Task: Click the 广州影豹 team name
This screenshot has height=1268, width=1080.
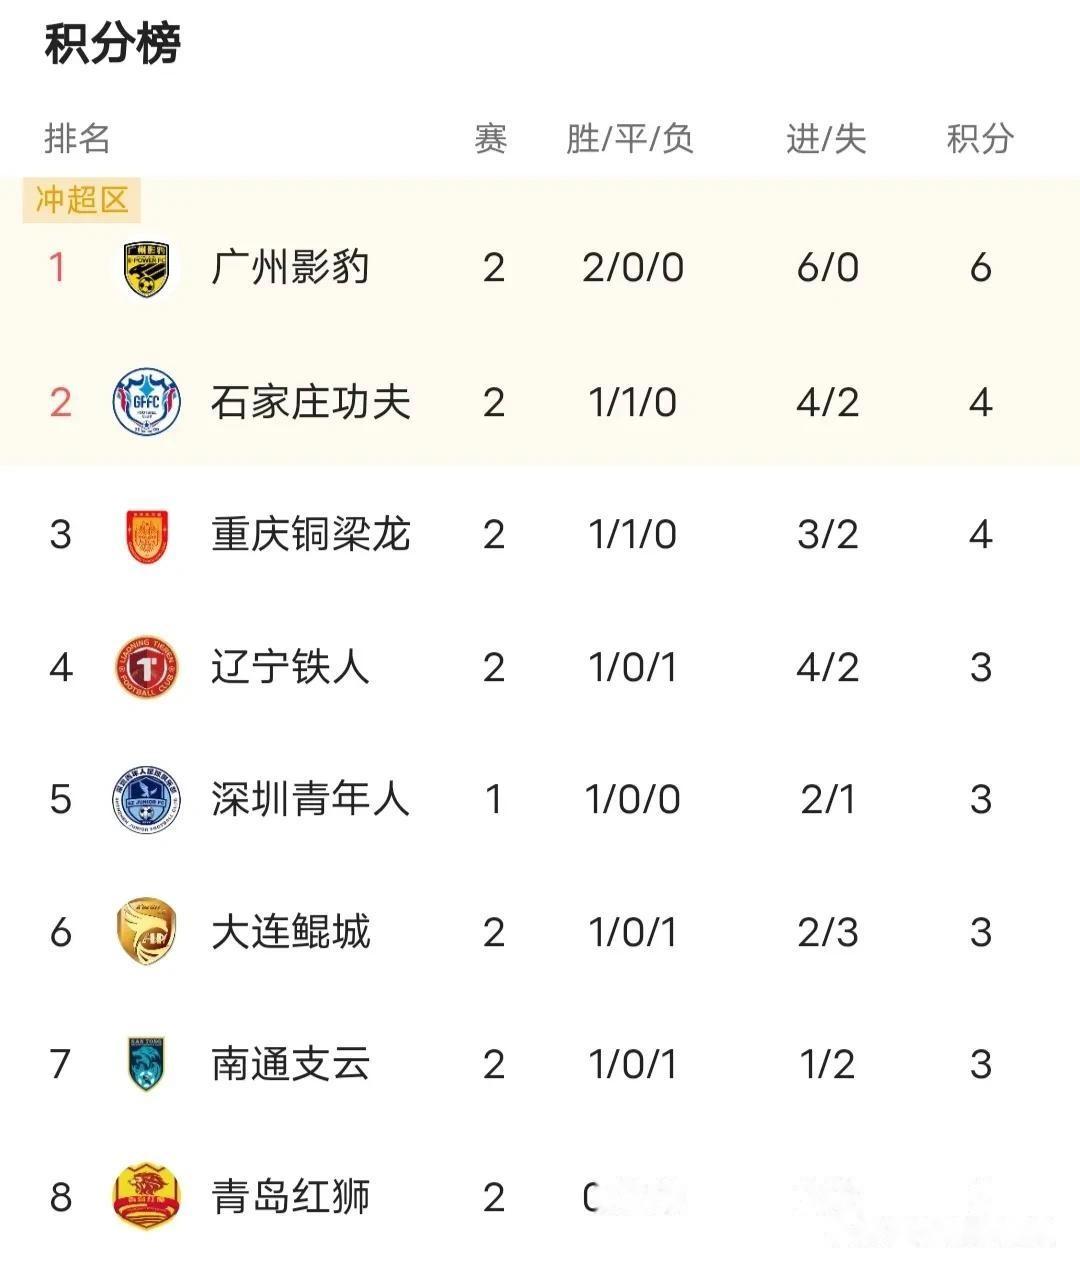Action: (x=290, y=268)
